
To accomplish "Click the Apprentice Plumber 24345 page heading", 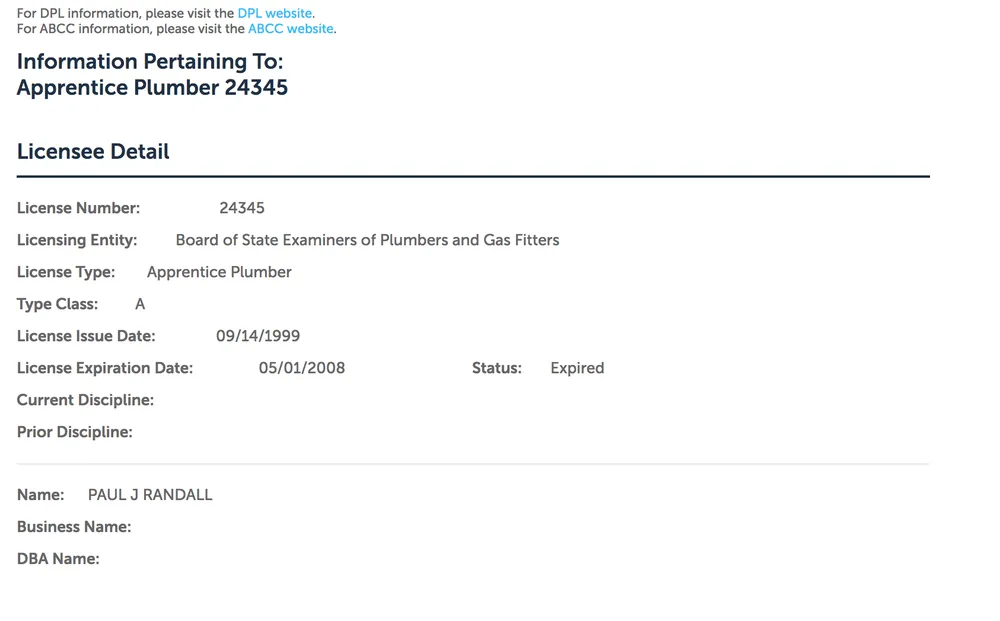I will pyautogui.click(x=152, y=88).
